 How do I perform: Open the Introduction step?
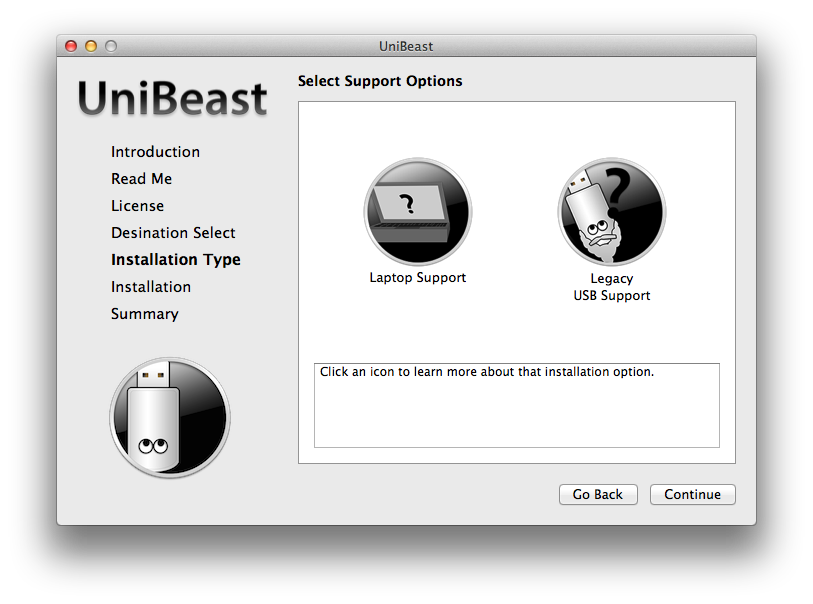(x=155, y=152)
